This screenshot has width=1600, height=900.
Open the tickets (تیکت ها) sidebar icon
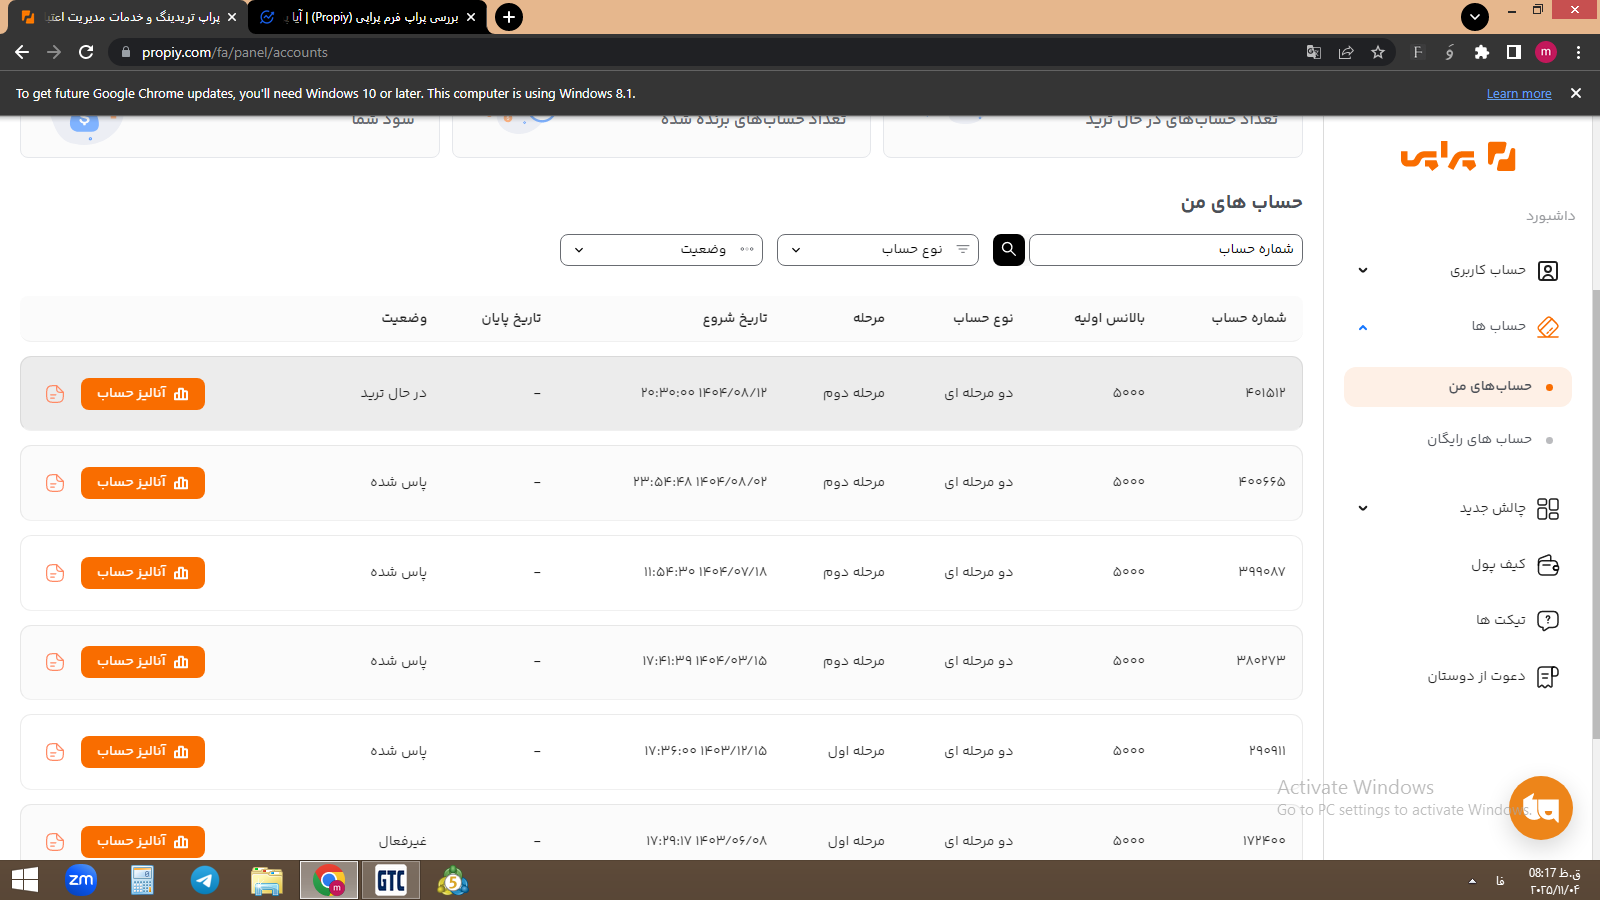coord(1547,621)
